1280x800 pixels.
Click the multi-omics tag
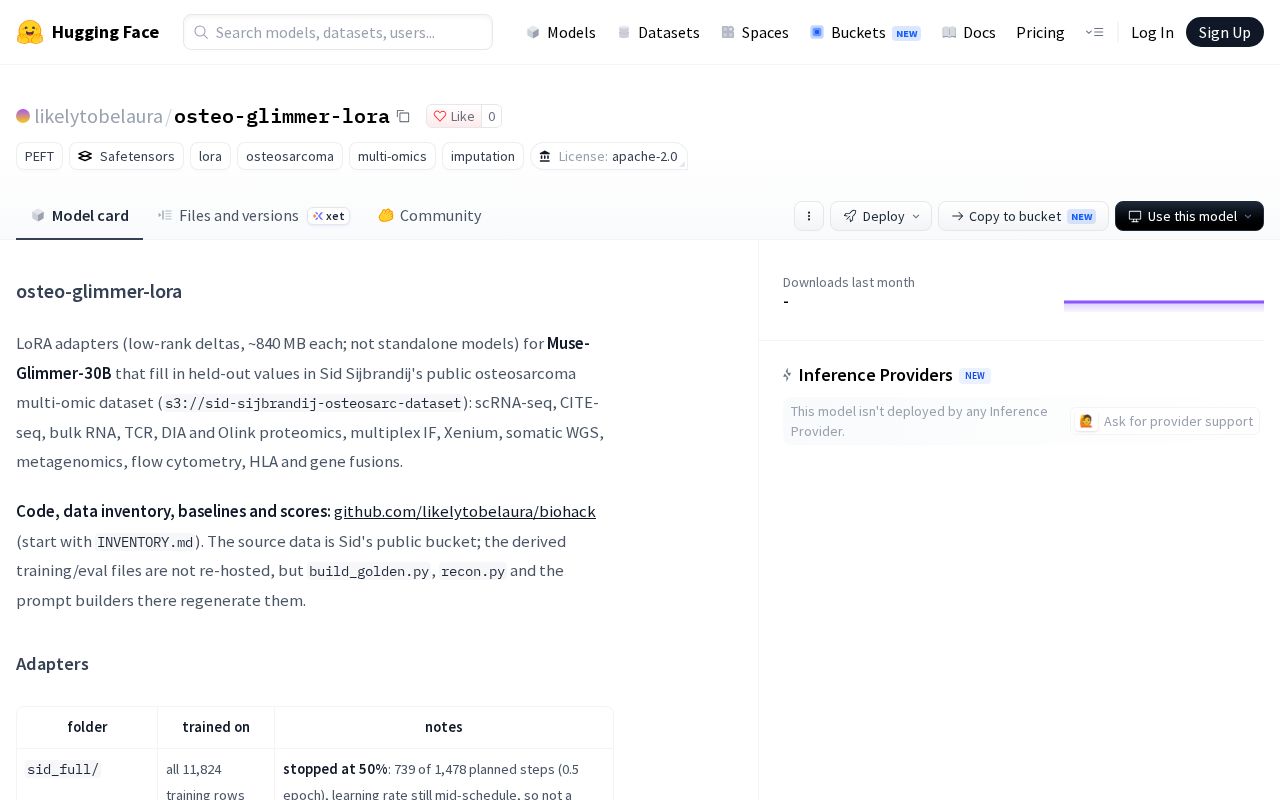pos(392,156)
